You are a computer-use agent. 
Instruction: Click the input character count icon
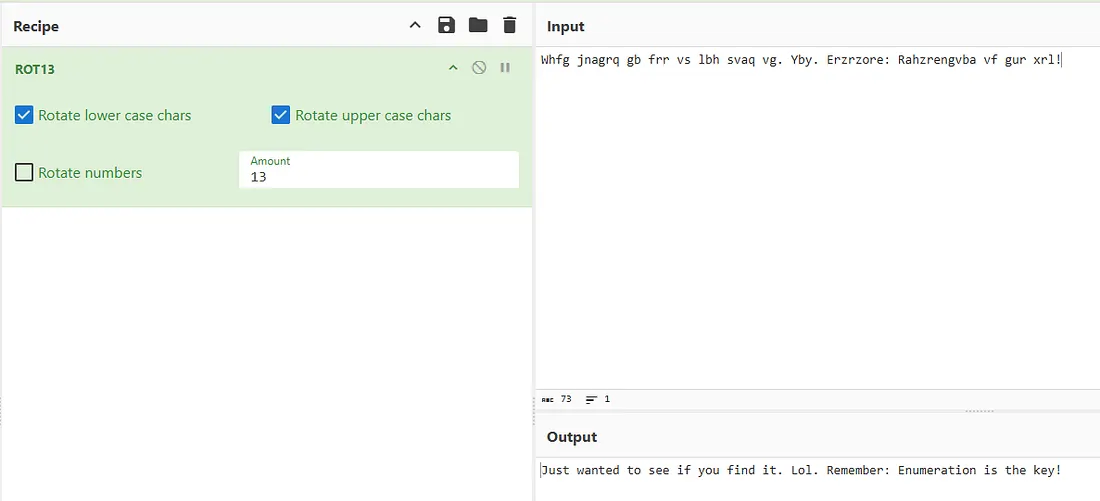coord(547,399)
